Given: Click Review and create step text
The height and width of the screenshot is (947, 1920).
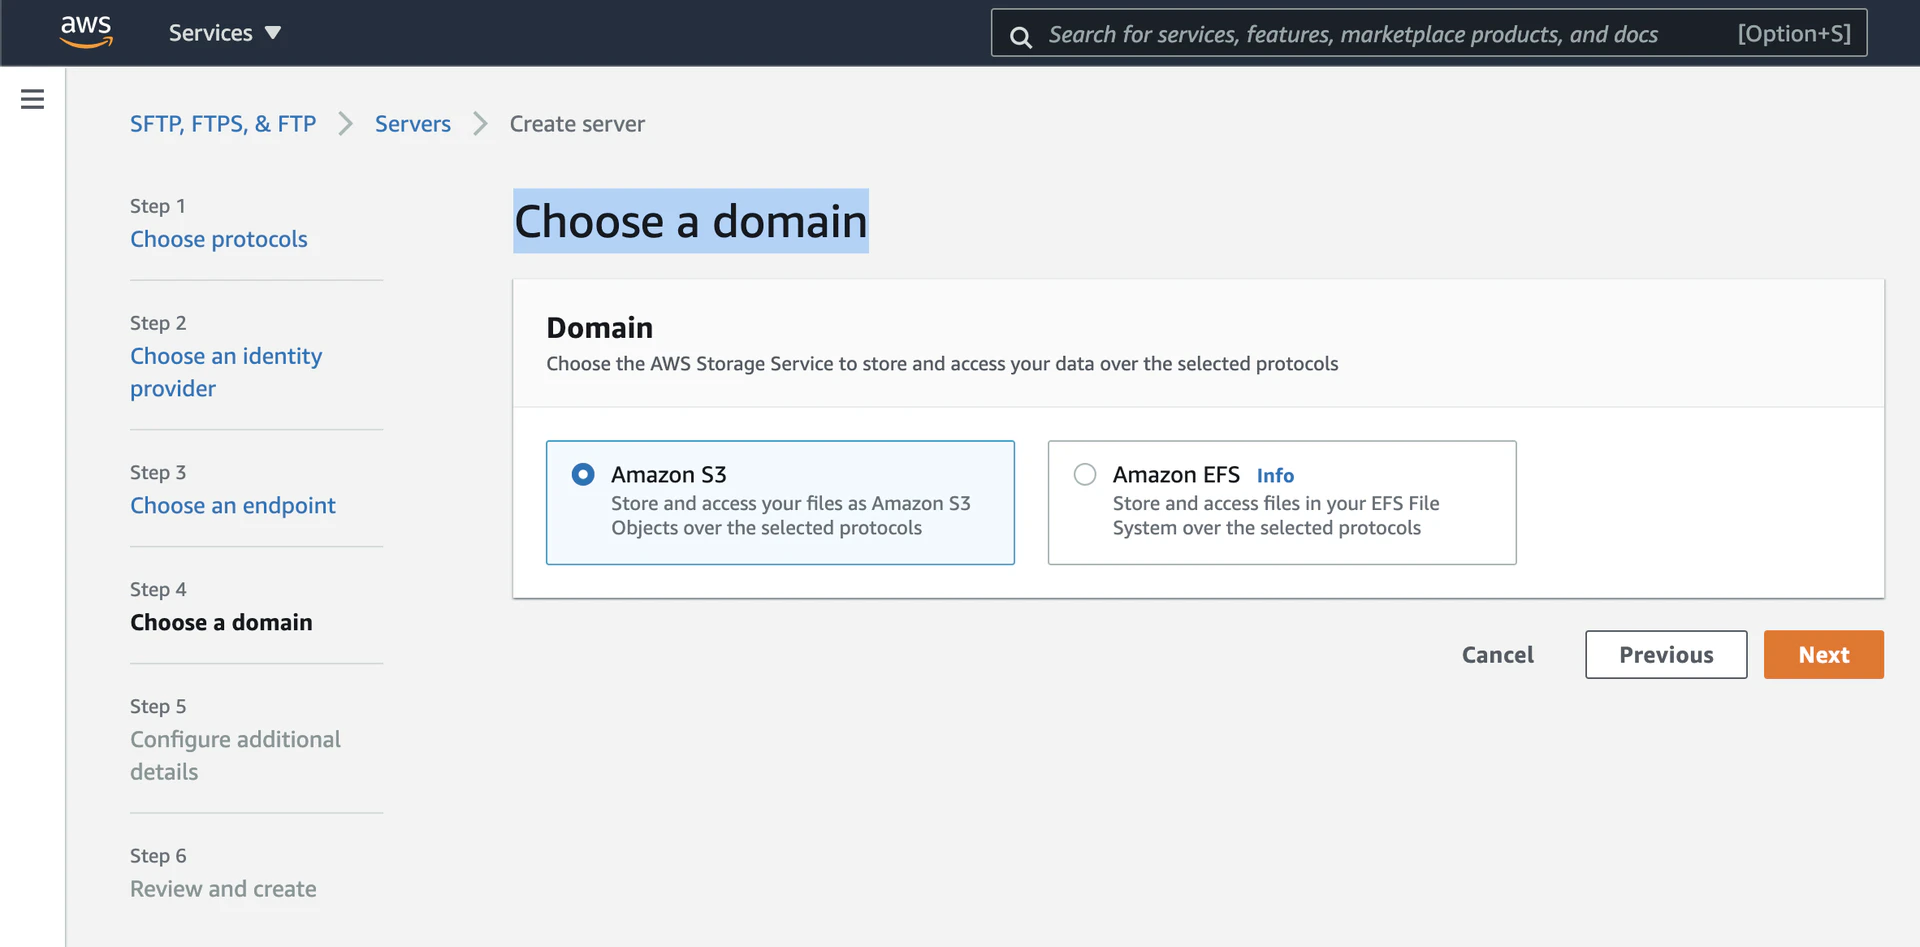Looking at the screenshot, I should coord(223,889).
